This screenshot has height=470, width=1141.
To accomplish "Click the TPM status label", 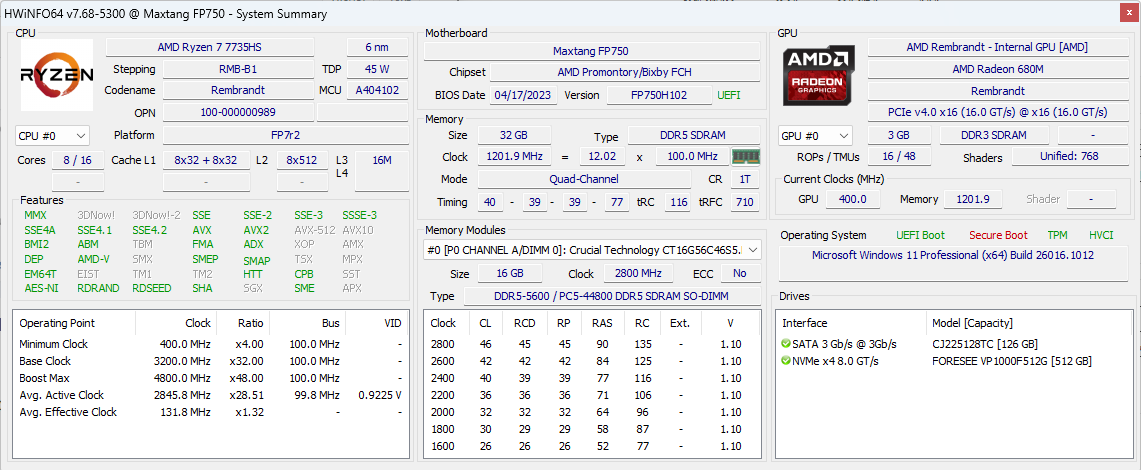I will pos(1057,235).
